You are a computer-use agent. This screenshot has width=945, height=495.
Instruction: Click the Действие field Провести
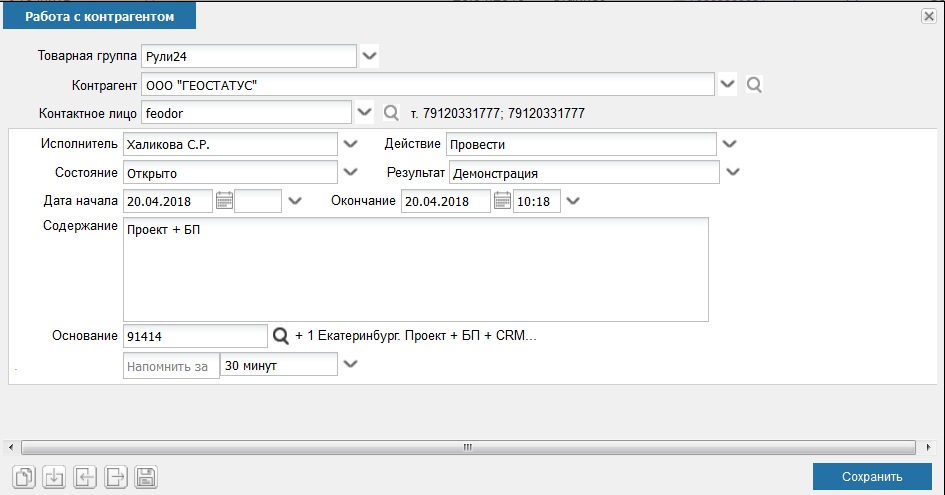581,144
